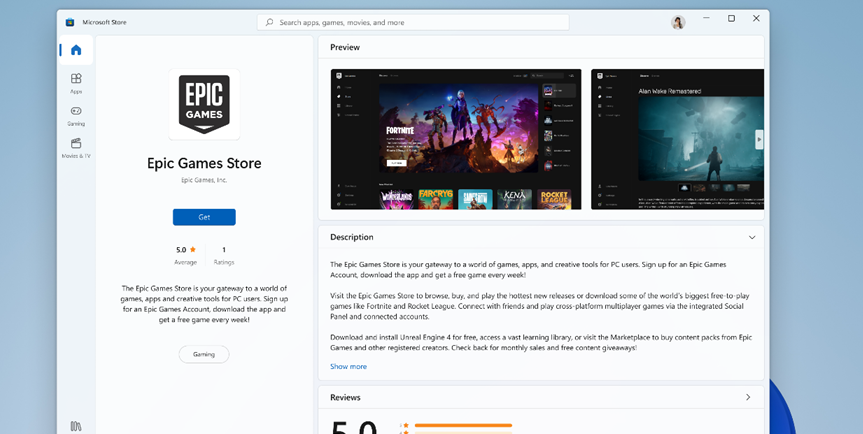Click the Reviews heading text
This screenshot has width=863, height=434.
tap(346, 397)
